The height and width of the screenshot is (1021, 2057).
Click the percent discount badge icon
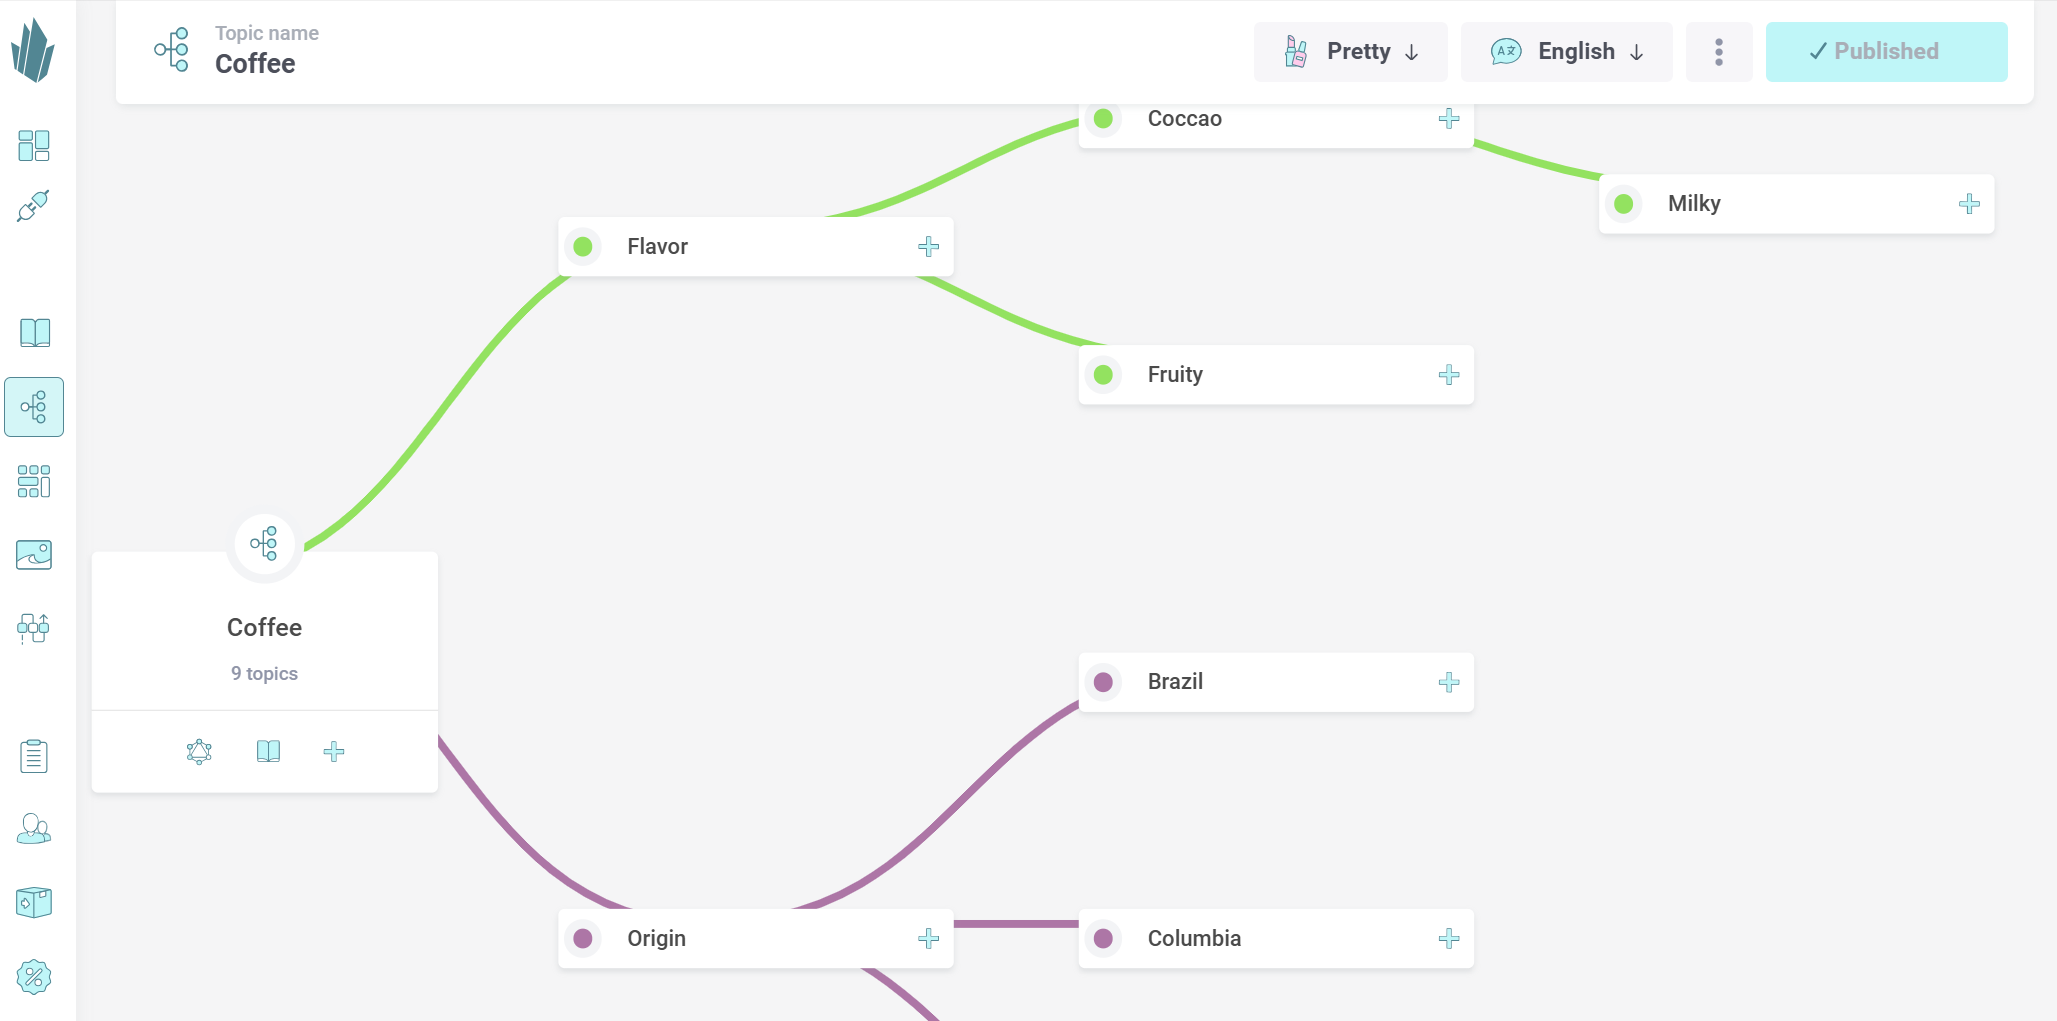pyautogui.click(x=34, y=977)
